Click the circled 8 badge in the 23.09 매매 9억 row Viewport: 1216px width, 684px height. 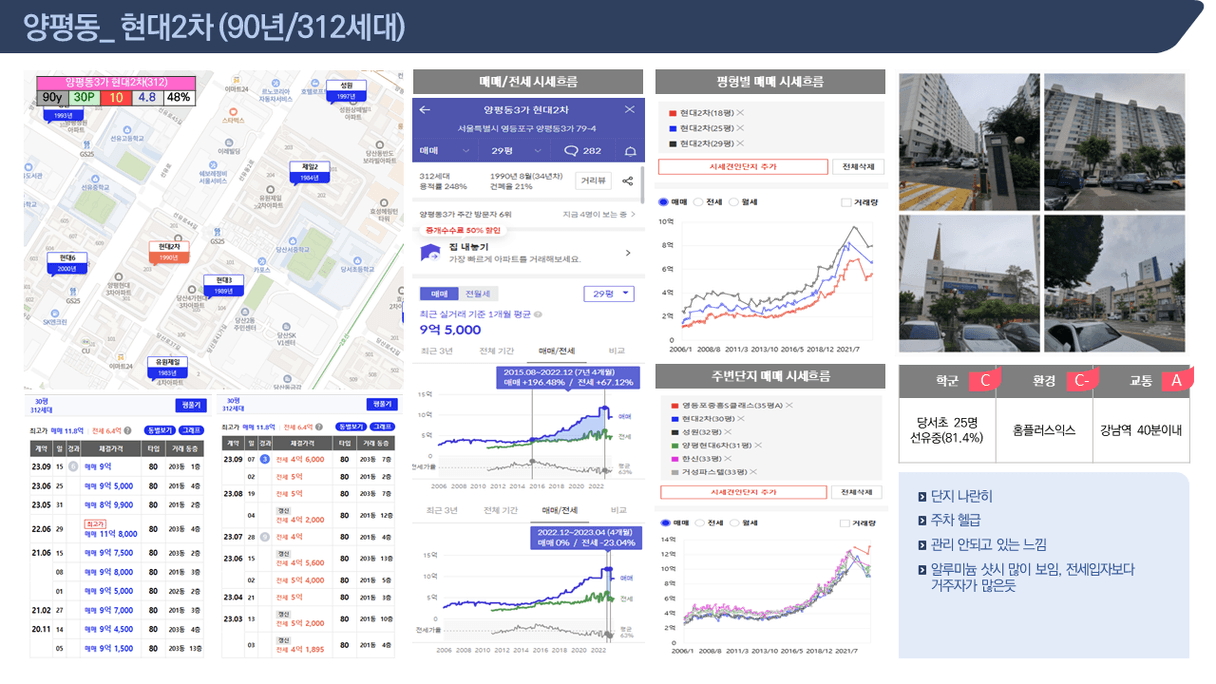72,466
